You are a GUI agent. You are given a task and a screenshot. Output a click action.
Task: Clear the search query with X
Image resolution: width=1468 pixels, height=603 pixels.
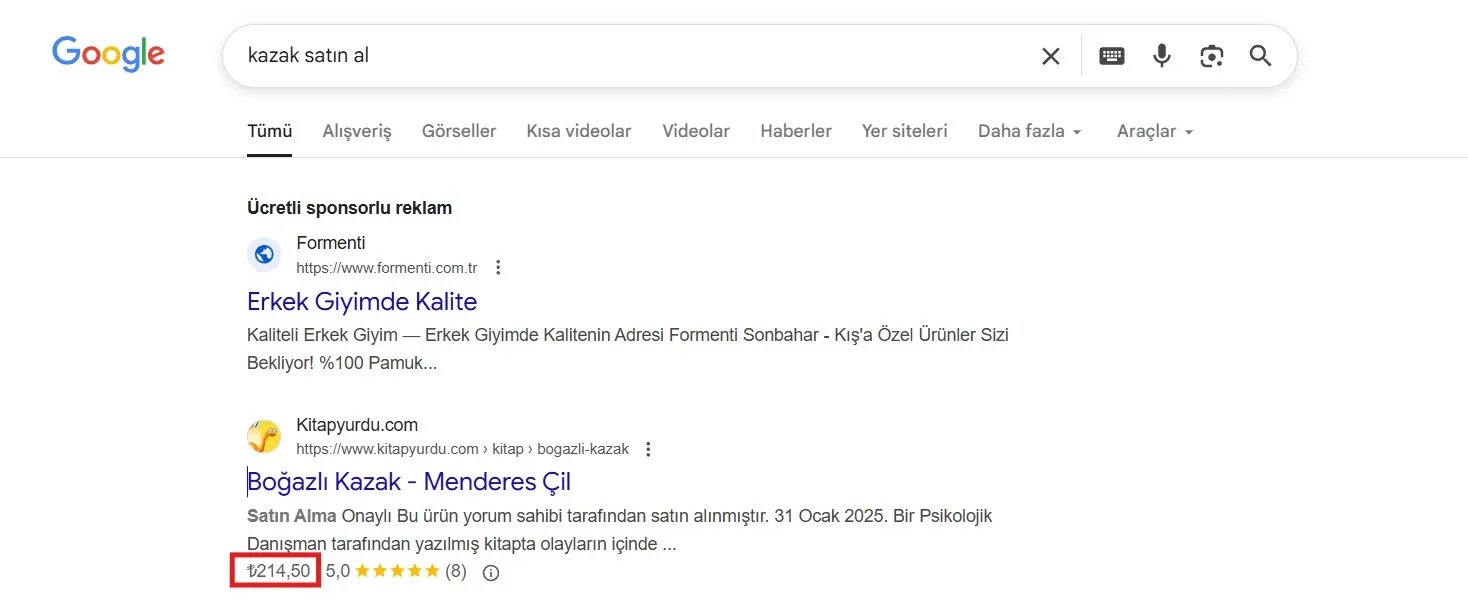click(x=1050, y=56)
